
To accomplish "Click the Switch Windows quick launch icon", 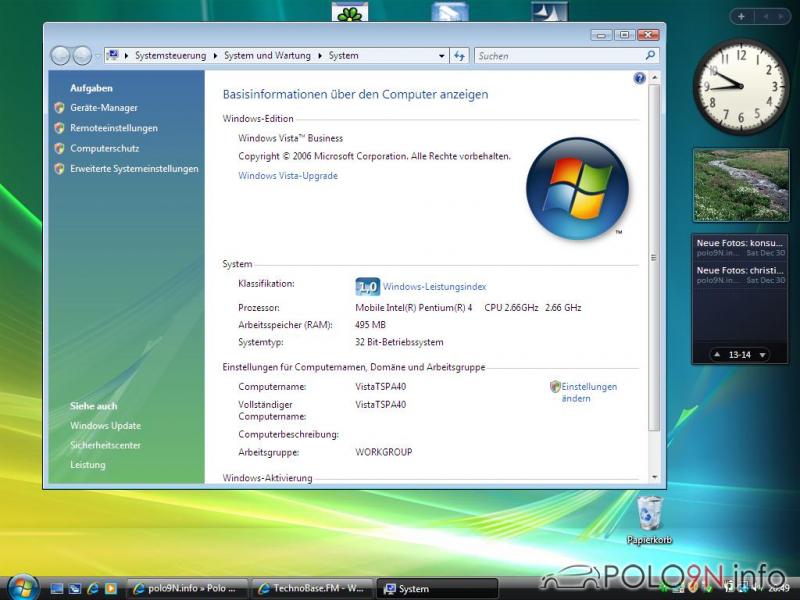I will pyautogui.click(x=75, y=589).
